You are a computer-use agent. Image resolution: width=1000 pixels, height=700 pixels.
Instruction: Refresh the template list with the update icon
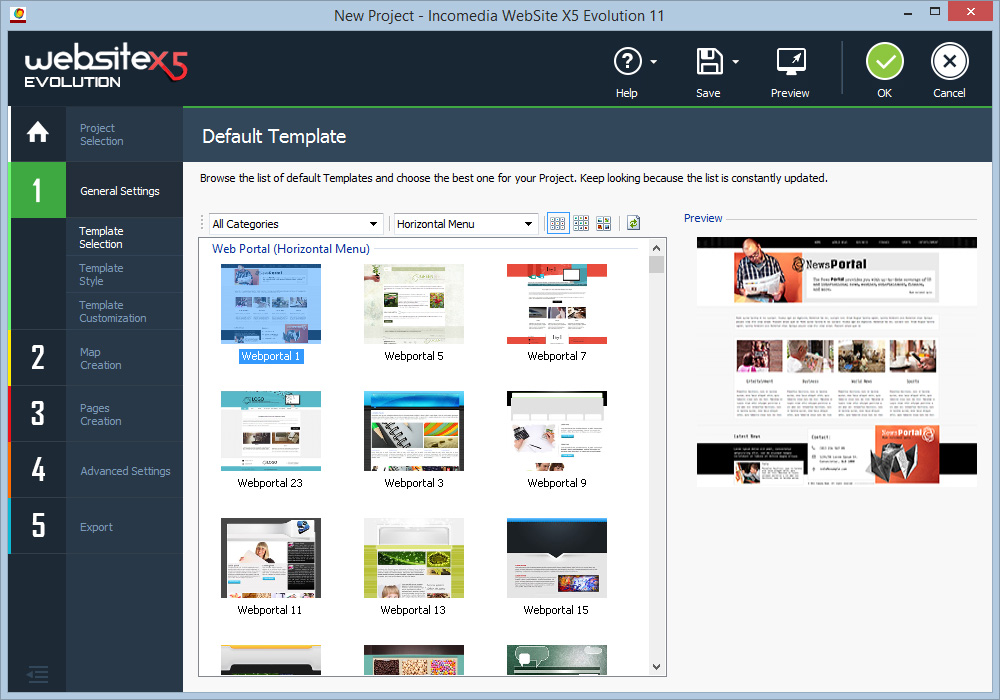point(632,223)
